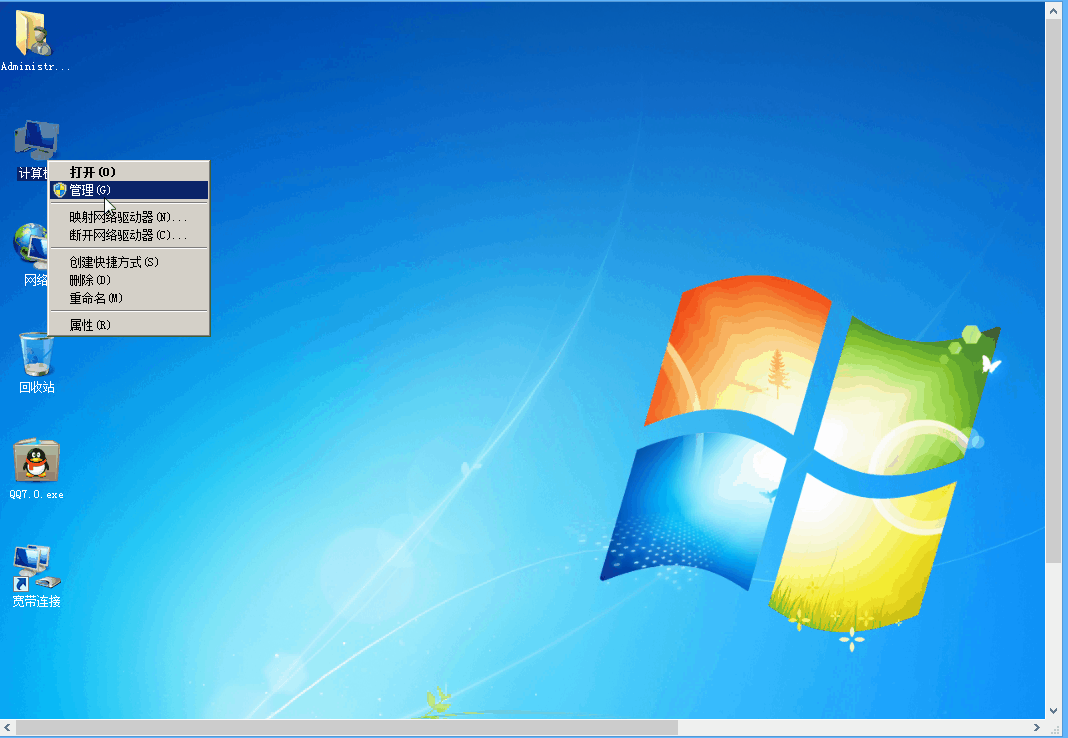The image size is (1068, 738).
Task: Select the Network (网络) desktop icon
Action: 30,244
